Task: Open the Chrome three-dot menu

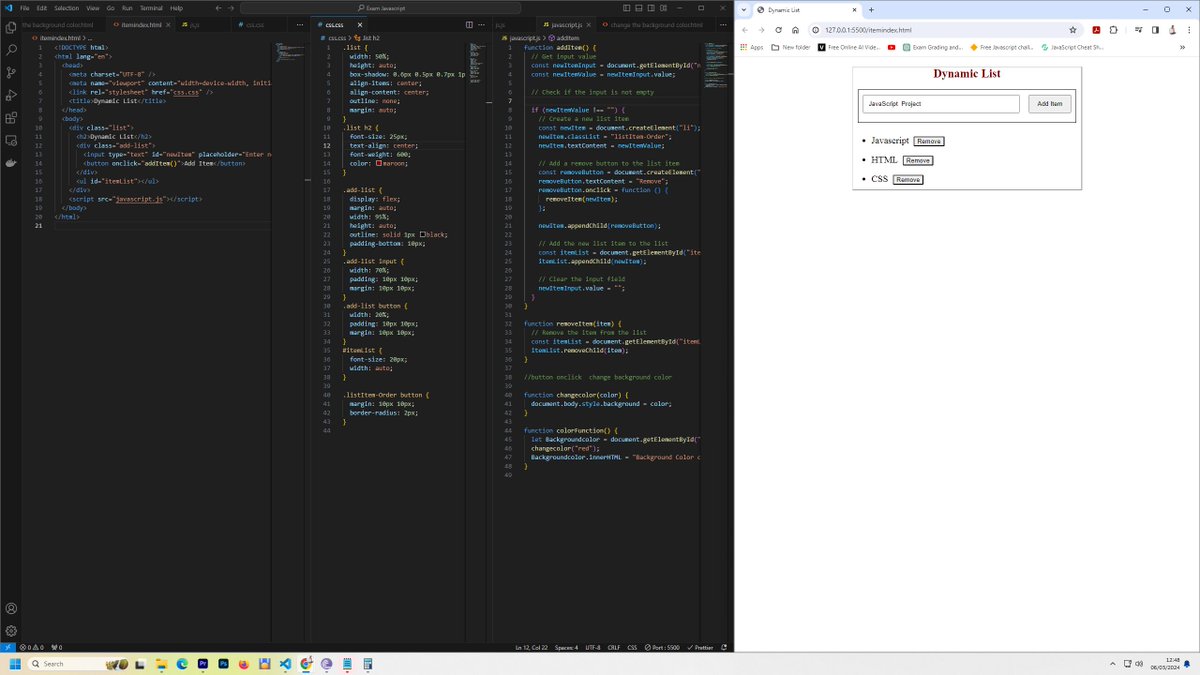Action: pyautogui.click(x=1187, y=30)
